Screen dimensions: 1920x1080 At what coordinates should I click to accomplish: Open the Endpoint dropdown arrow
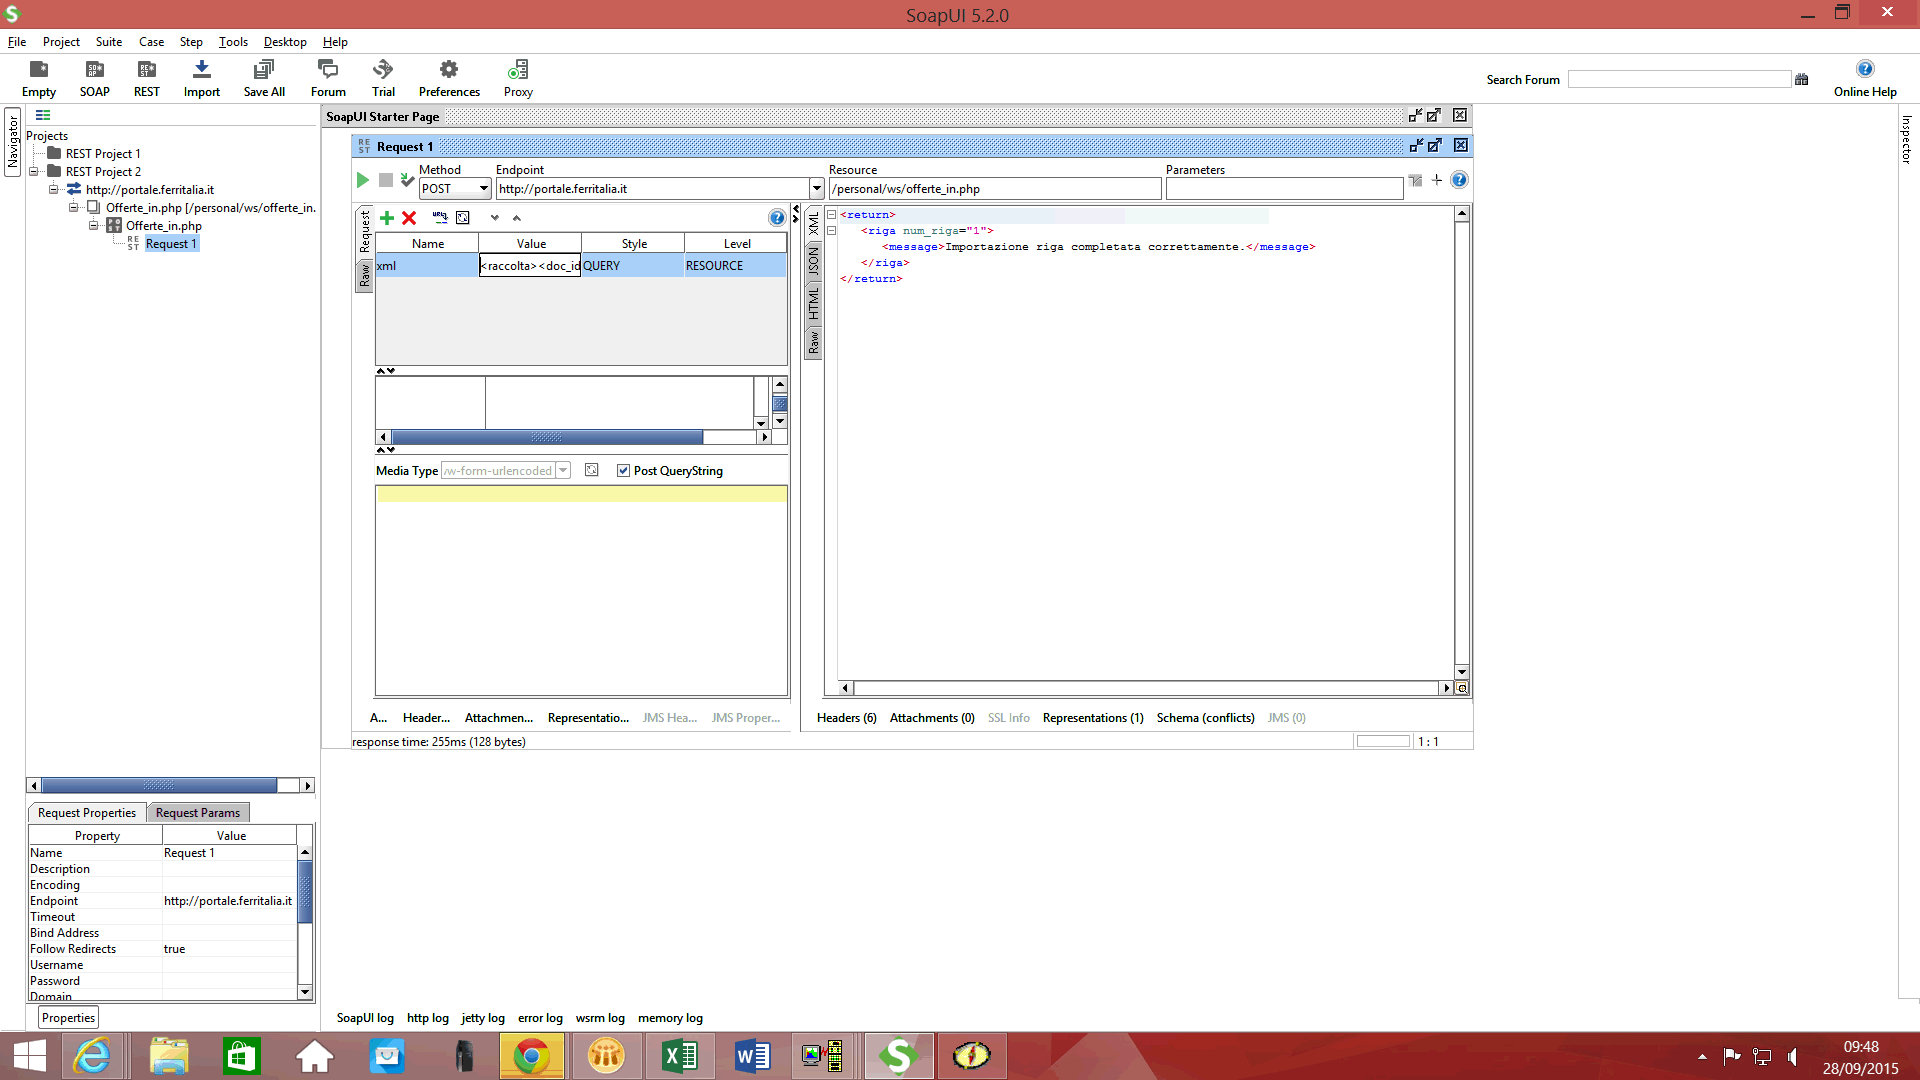click(817, 189)
